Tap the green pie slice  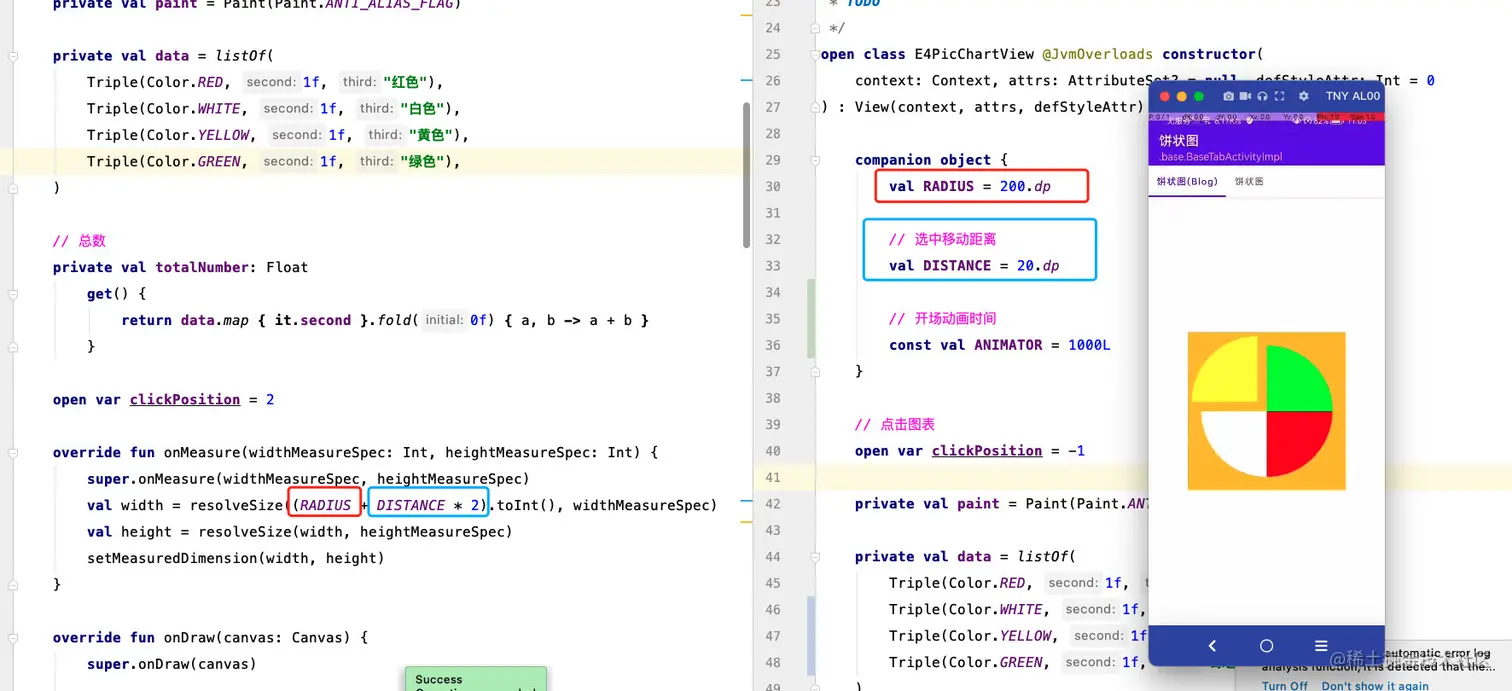point(1293,385)
